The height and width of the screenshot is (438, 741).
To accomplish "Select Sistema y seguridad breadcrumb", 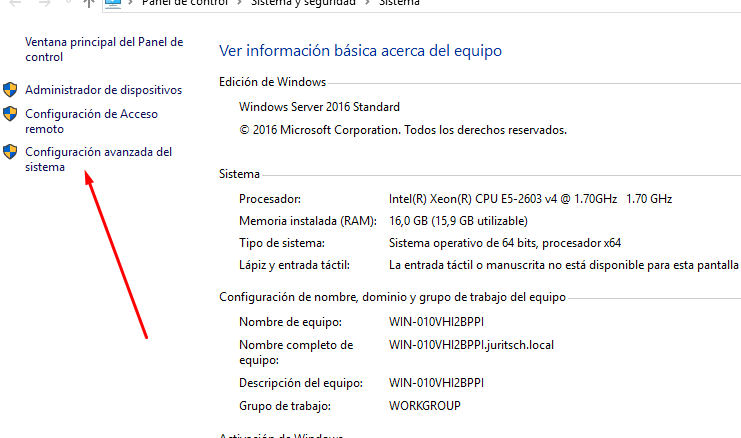I will pos(303,3).
